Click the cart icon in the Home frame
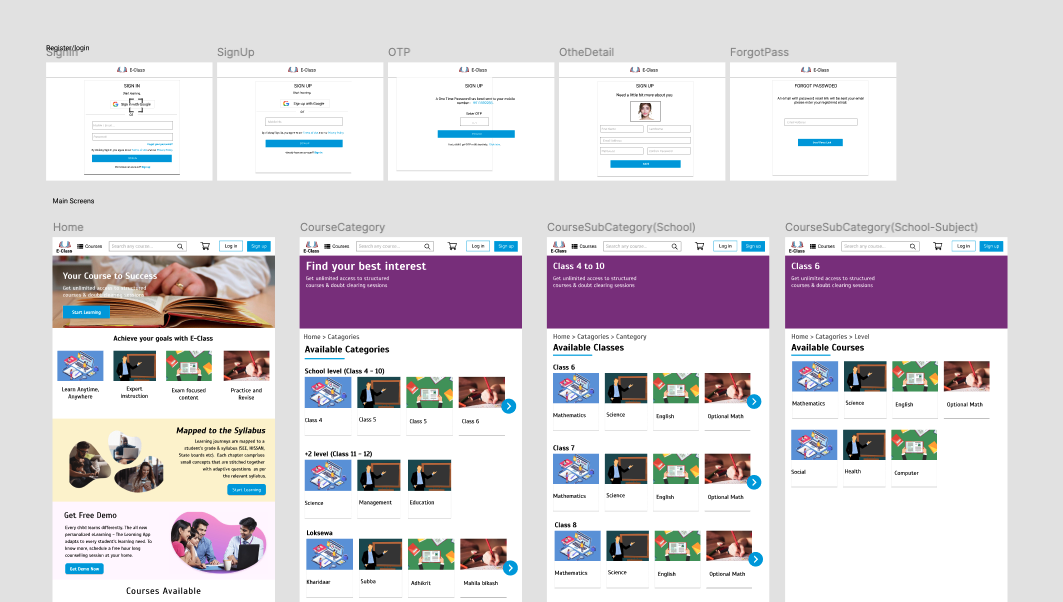The width and height of the screenshot is (1063, 602). coord(205,246)
